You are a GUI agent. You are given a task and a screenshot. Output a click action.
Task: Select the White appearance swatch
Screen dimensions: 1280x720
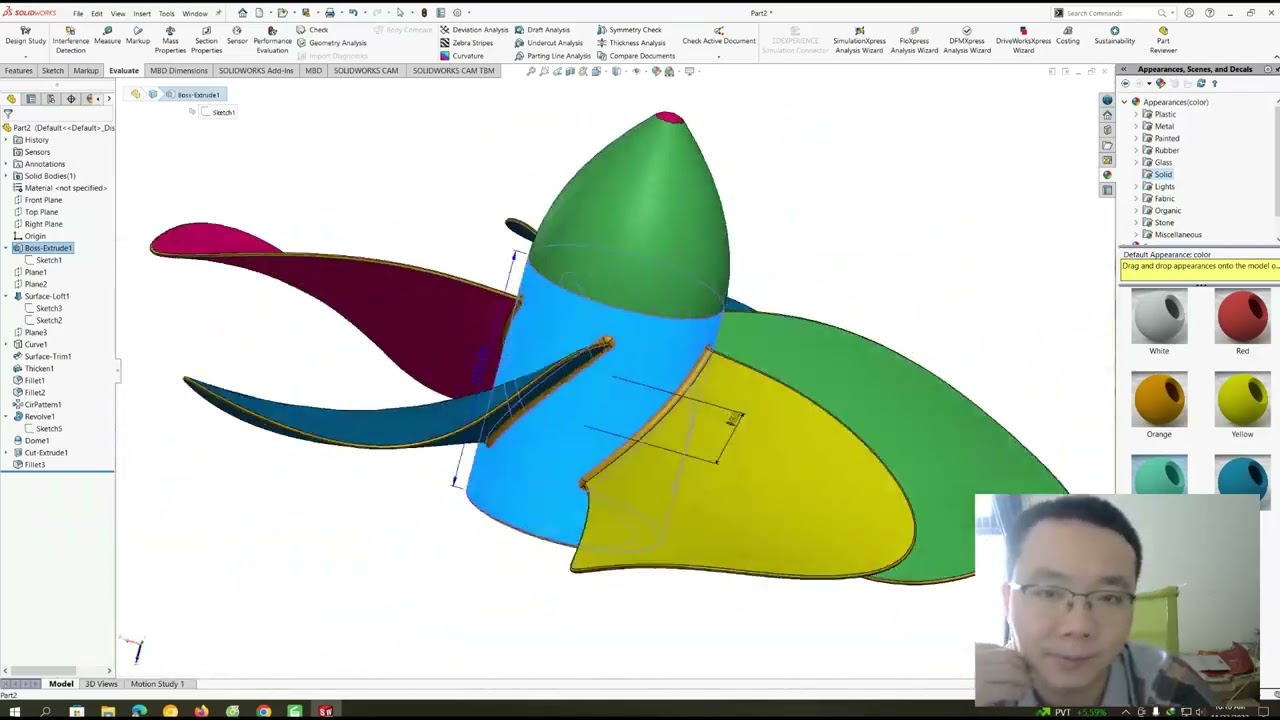(1159, 317)
